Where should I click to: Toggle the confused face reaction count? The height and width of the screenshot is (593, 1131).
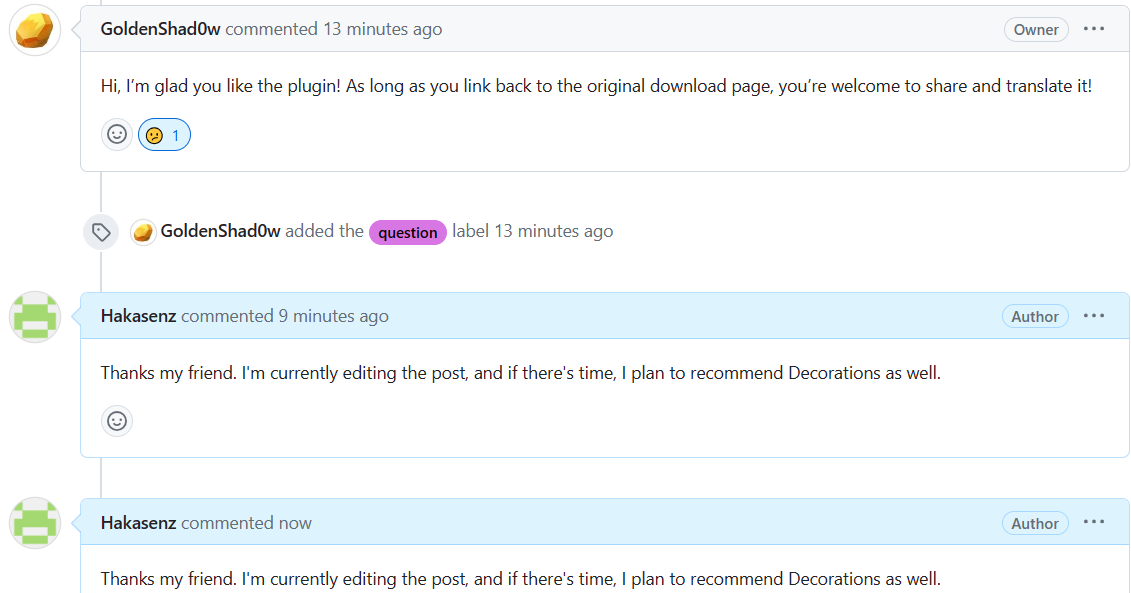click(x=164, y=135)
